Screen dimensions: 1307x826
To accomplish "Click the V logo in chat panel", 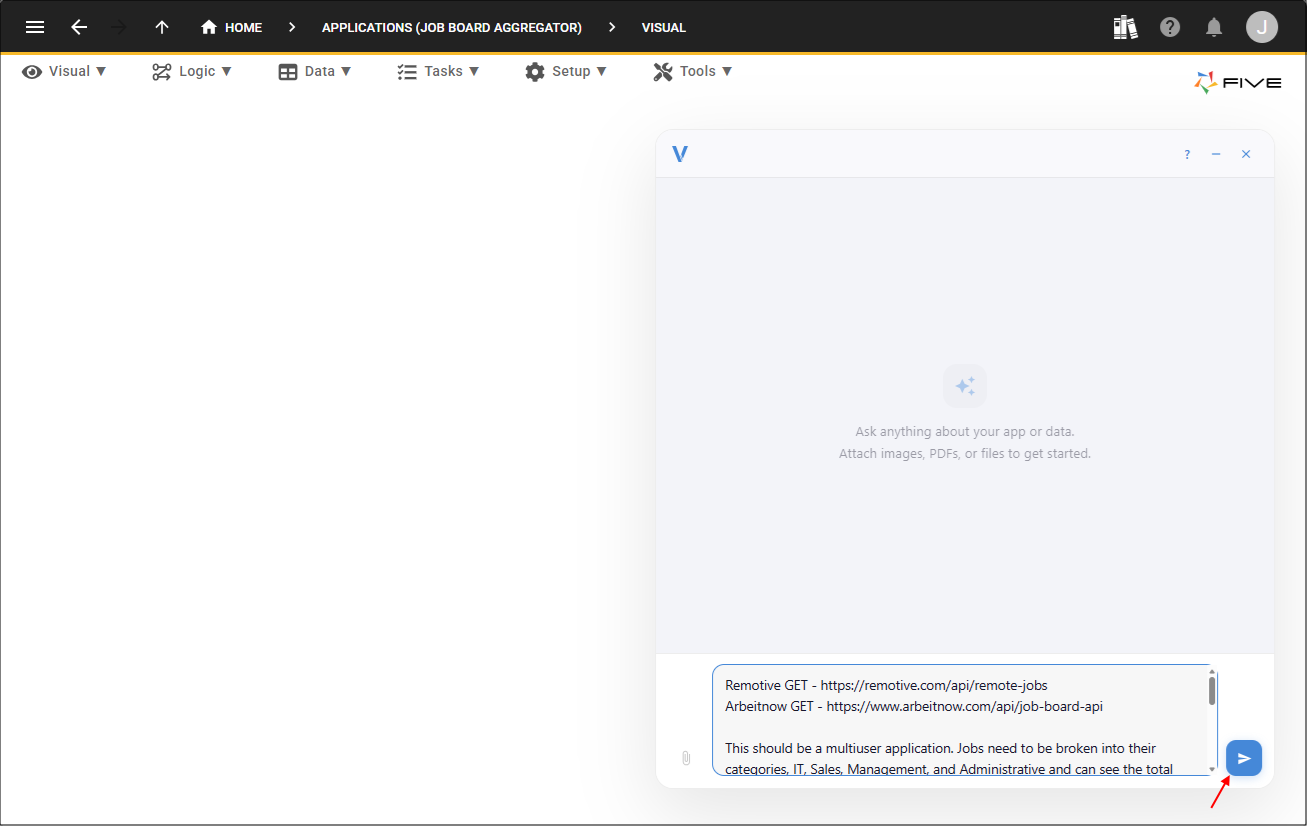I will tap(680, 154).
